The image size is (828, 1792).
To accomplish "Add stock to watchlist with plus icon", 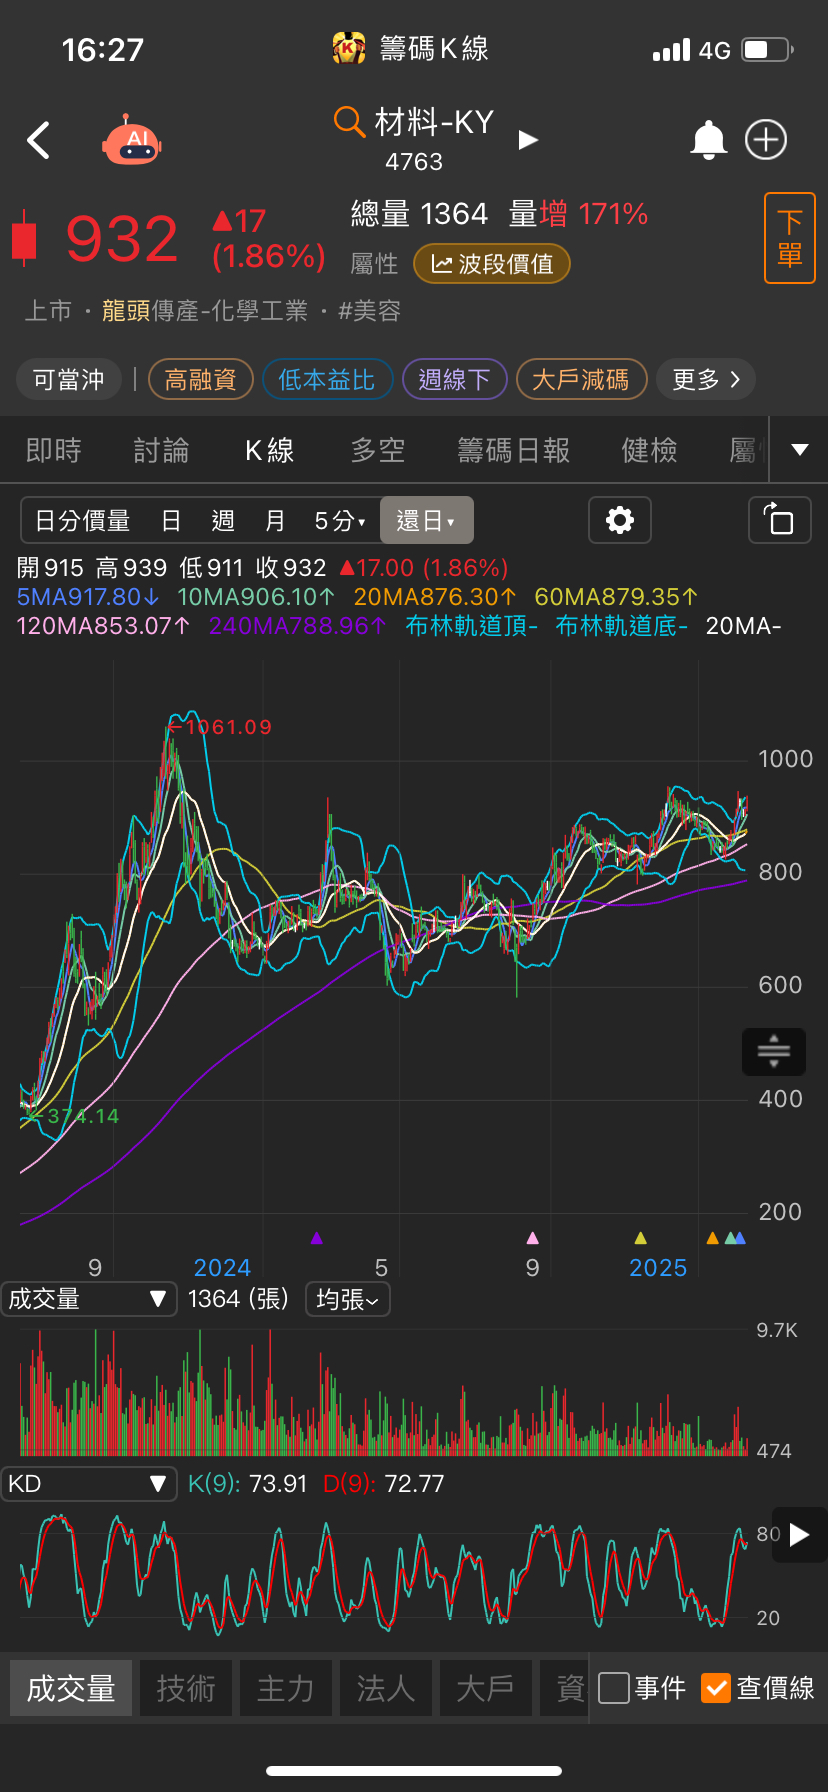I will [x=766, y=140].
